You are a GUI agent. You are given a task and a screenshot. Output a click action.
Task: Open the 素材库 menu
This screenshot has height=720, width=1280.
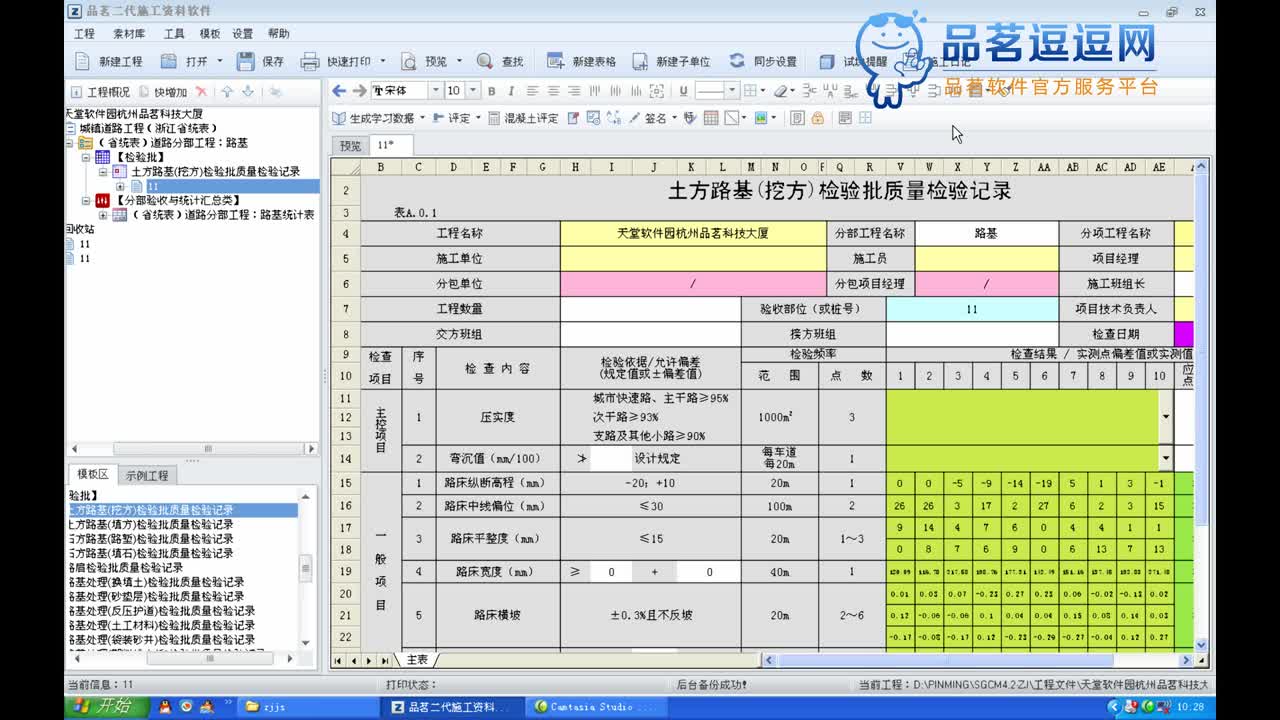(128, 33)
